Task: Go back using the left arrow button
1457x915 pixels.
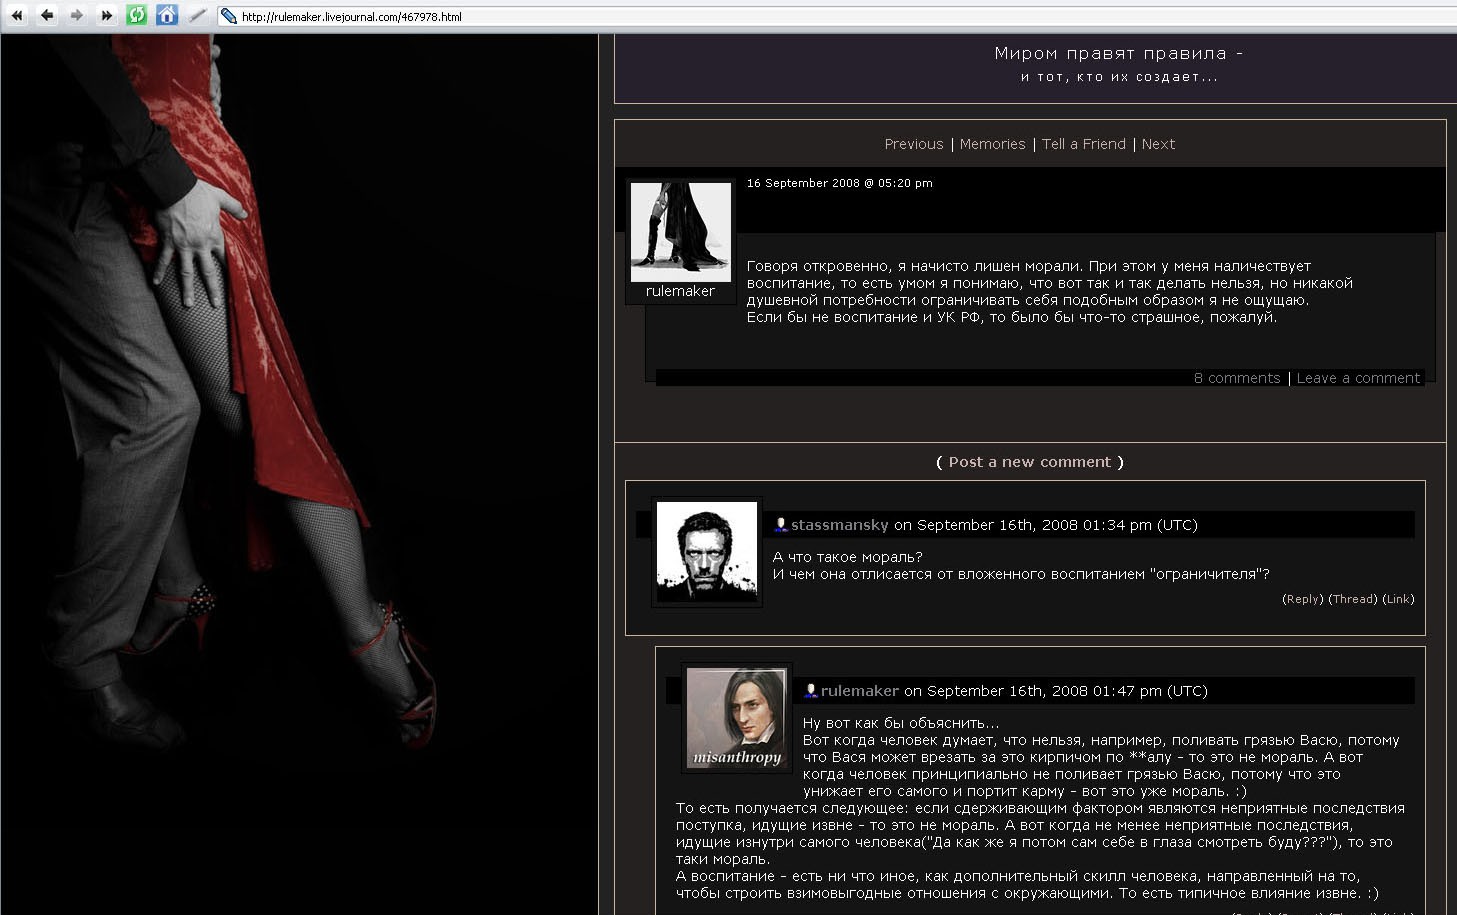Action: 47,15
